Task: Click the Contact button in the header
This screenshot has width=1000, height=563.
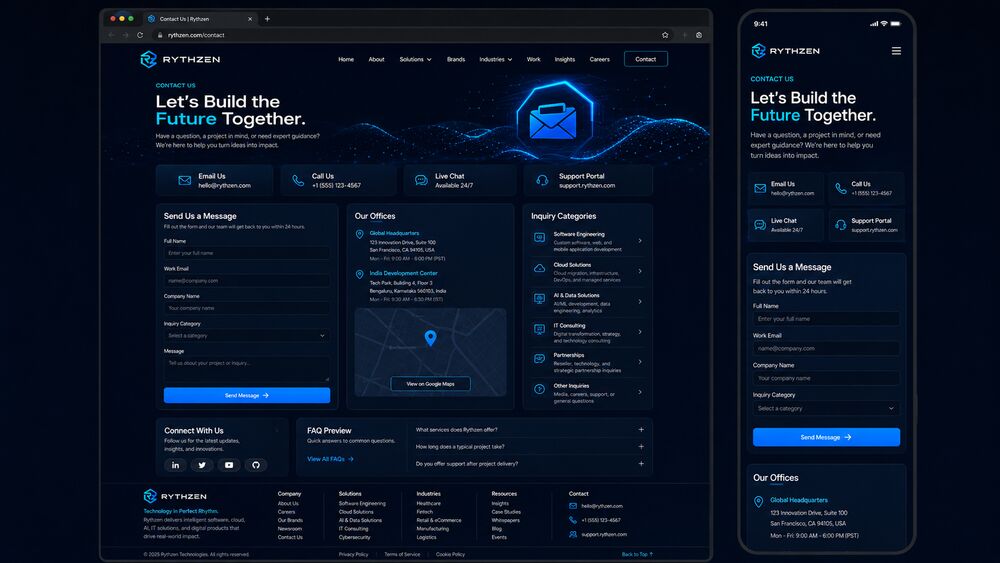Action: coord(645,59)
